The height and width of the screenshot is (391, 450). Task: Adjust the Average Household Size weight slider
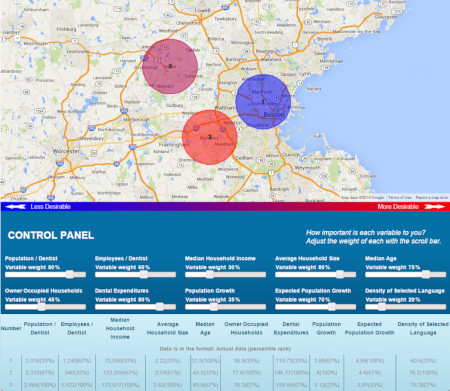tap(340, 274)
